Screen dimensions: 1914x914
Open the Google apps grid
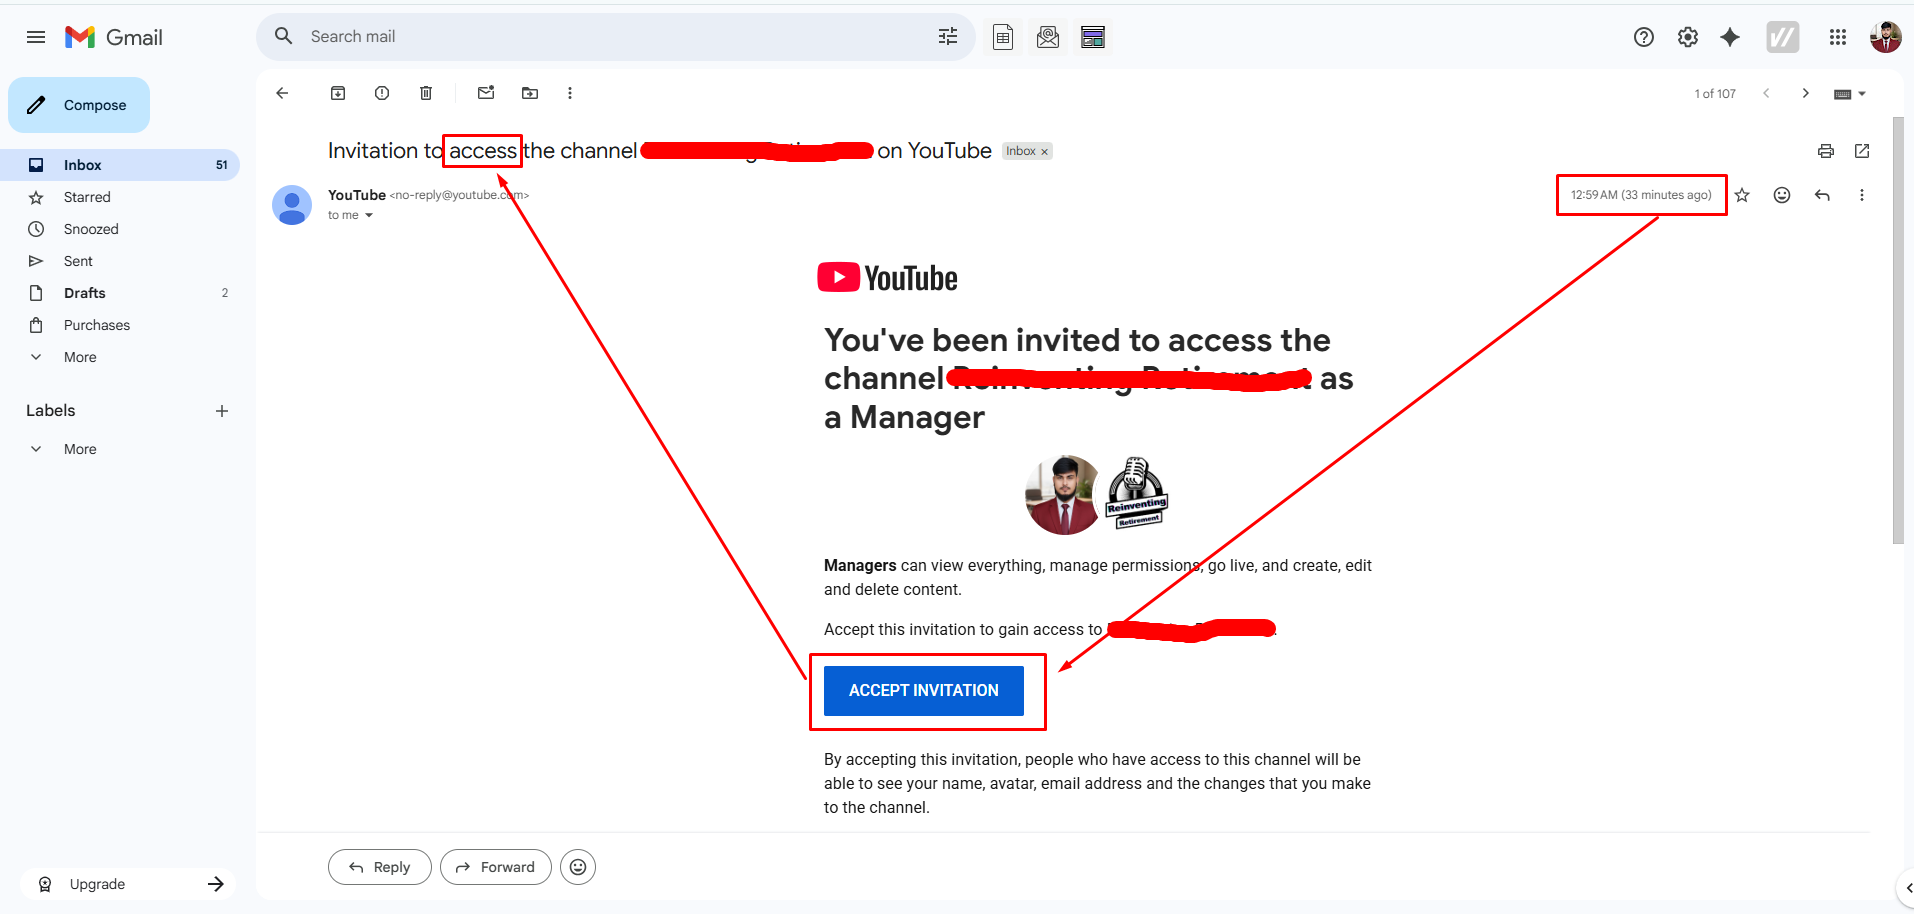click(x=1838, y=37)
